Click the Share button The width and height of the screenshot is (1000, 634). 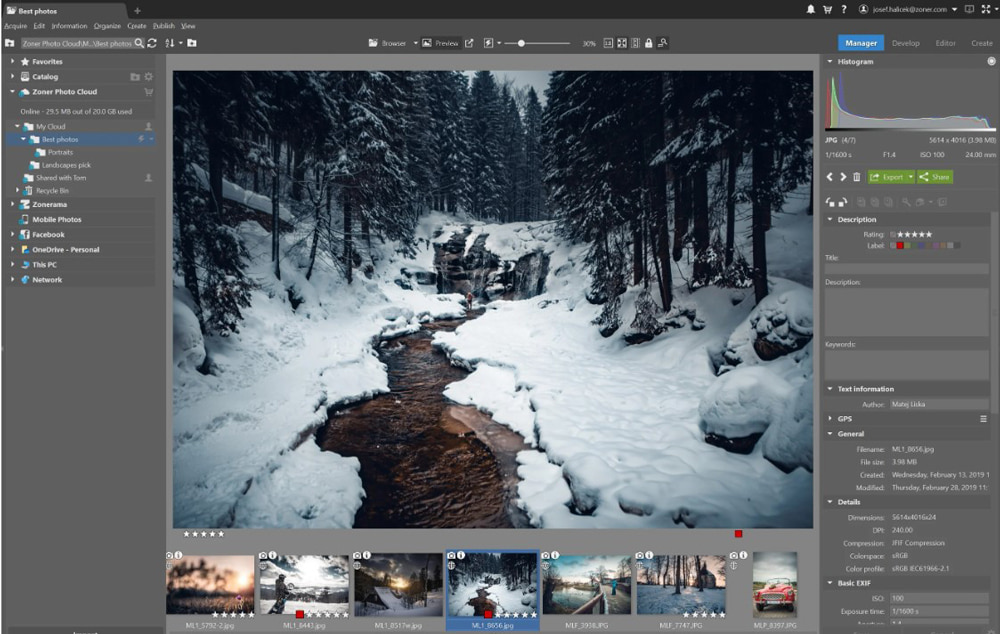(935, 177)
